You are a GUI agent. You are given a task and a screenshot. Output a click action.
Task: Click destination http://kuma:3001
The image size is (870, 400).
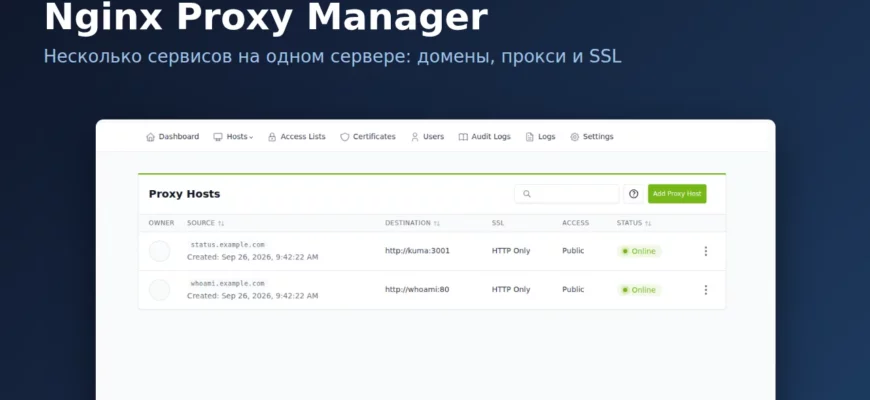point(417,251)
